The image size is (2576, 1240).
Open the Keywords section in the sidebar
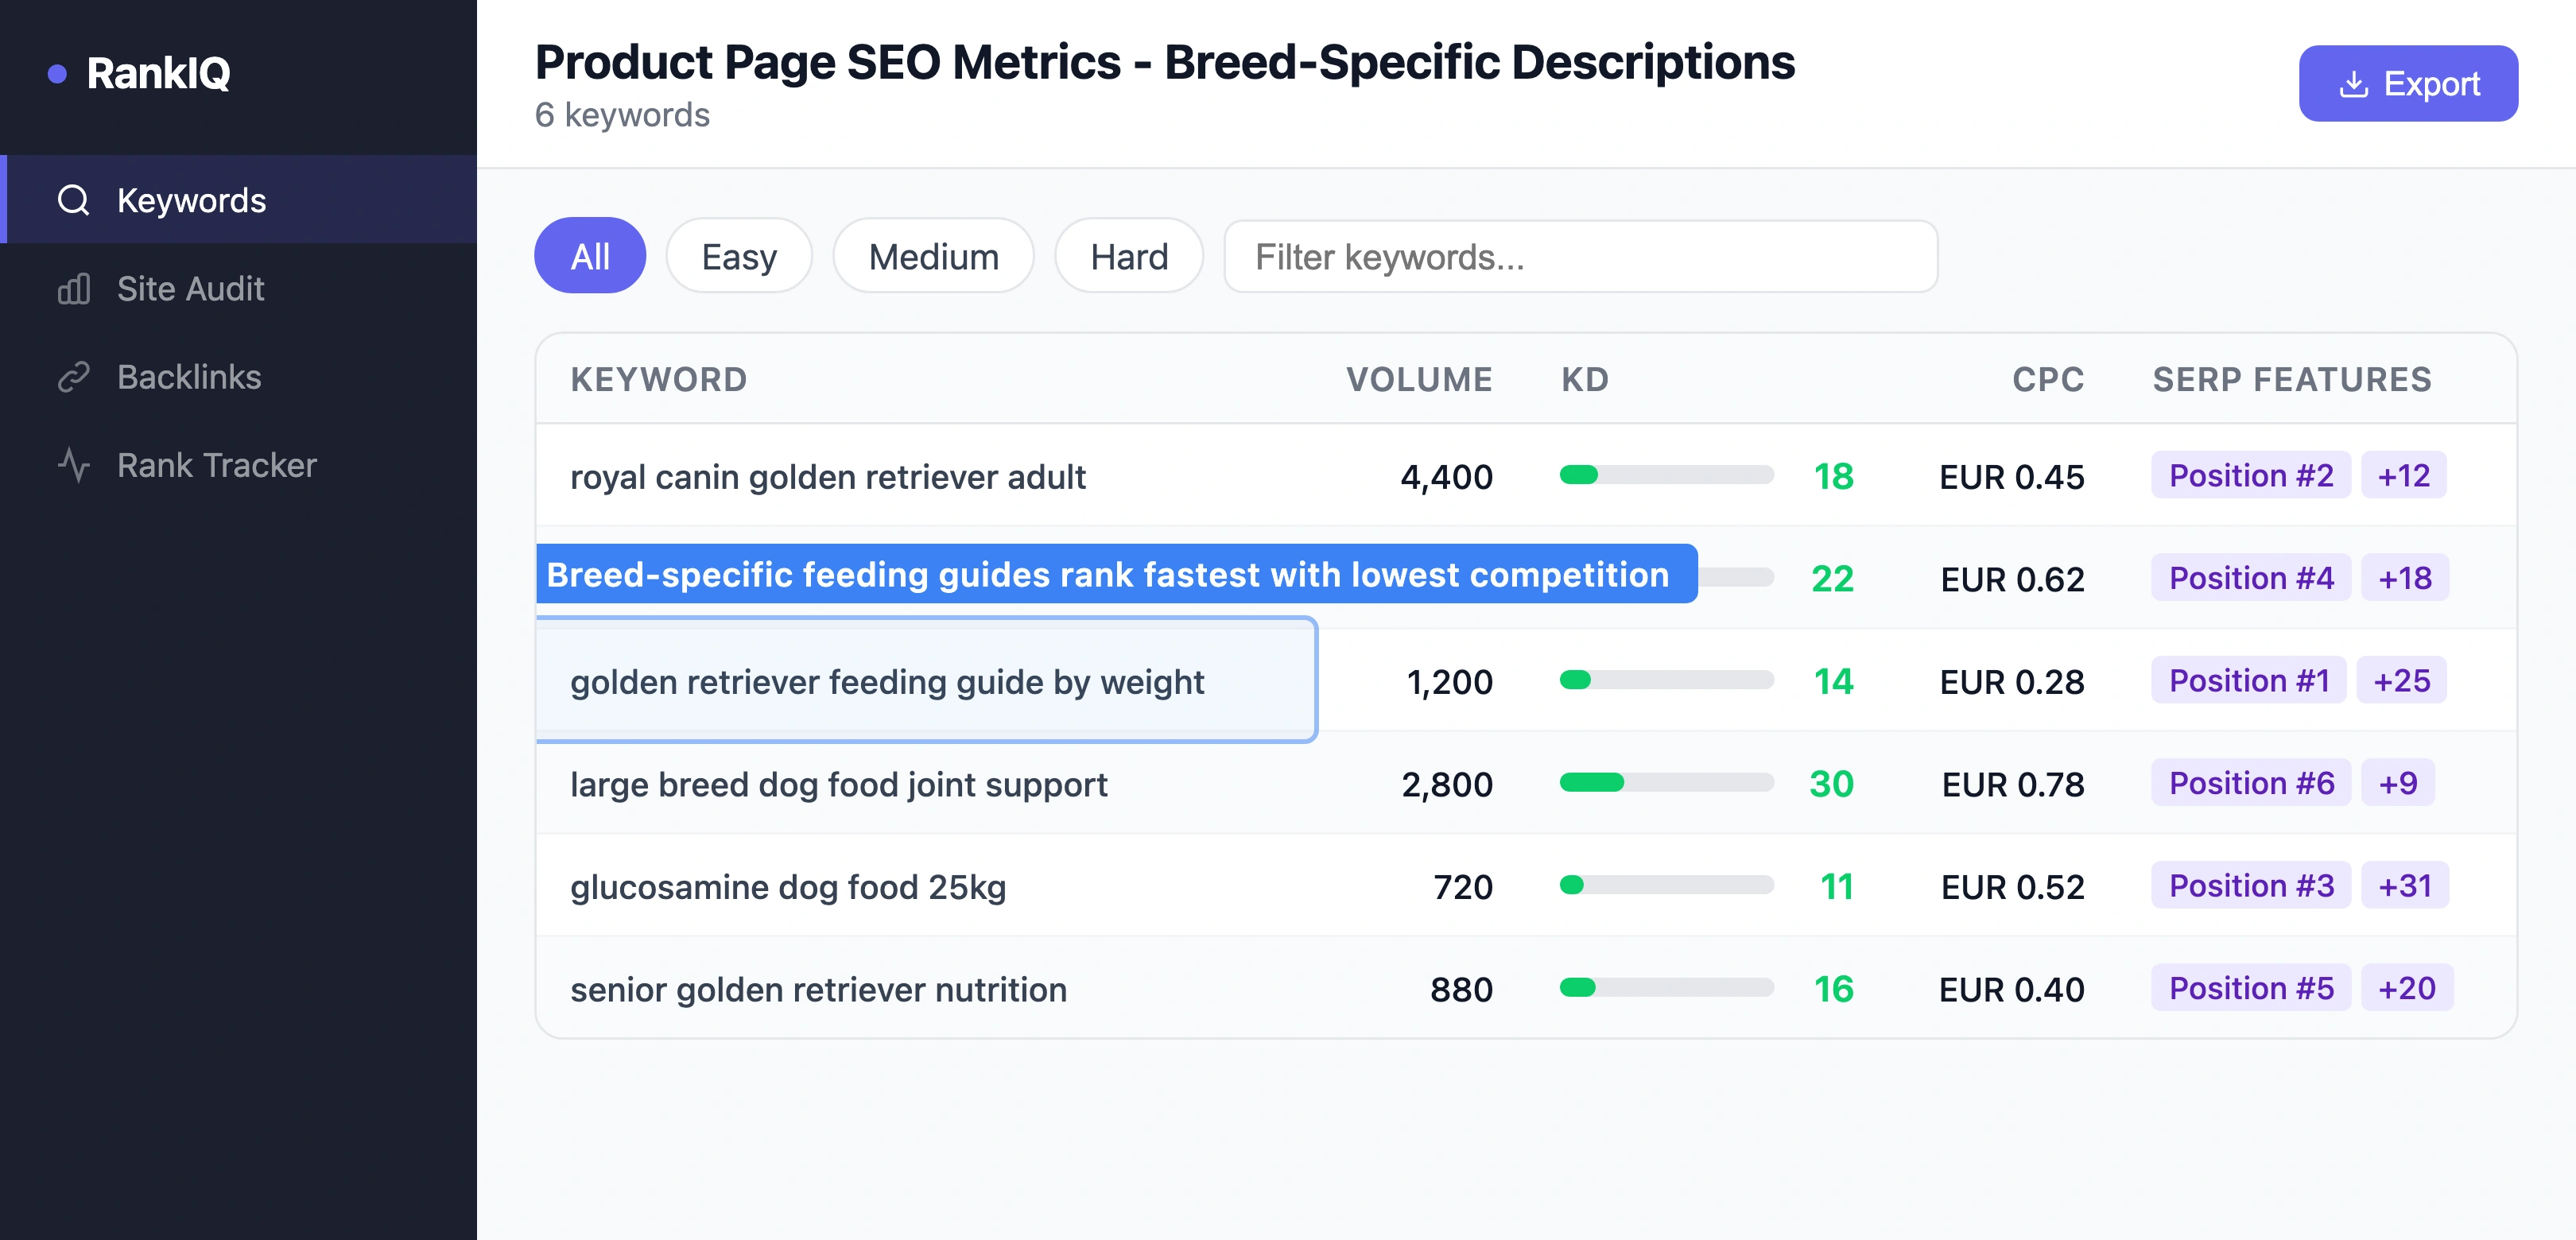tap(191, 200)
